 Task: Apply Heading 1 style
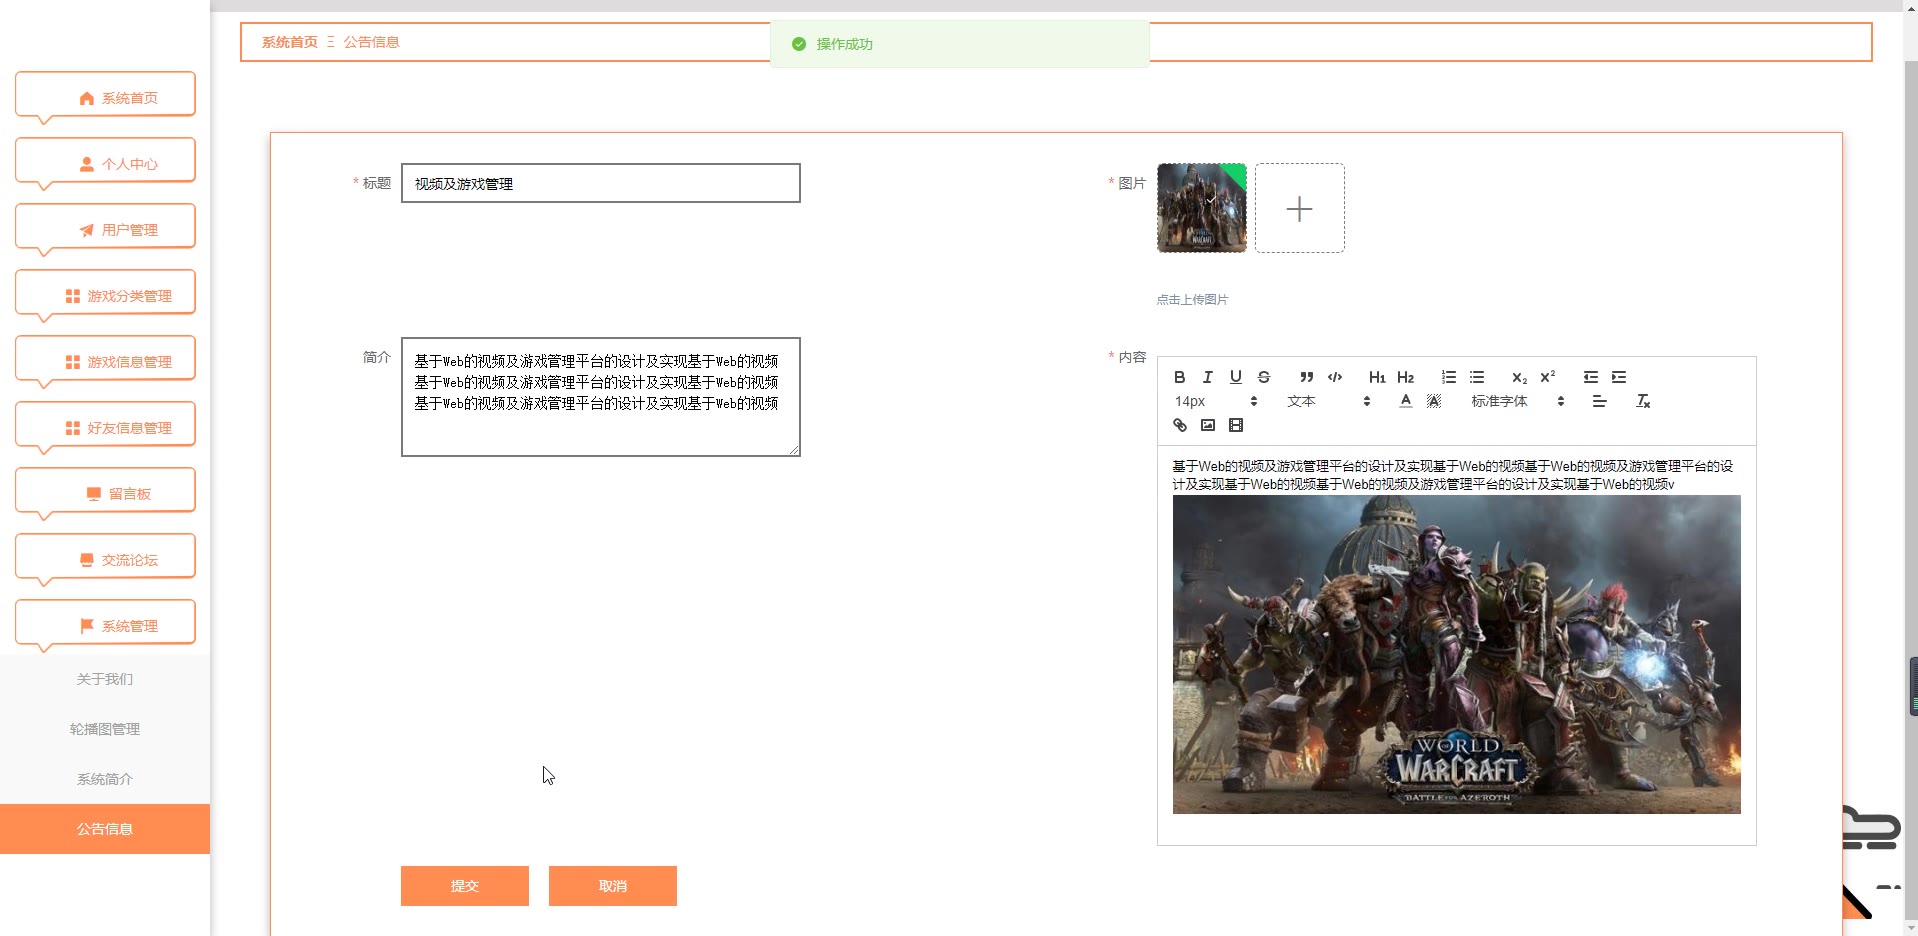(x=1377, y=377)
